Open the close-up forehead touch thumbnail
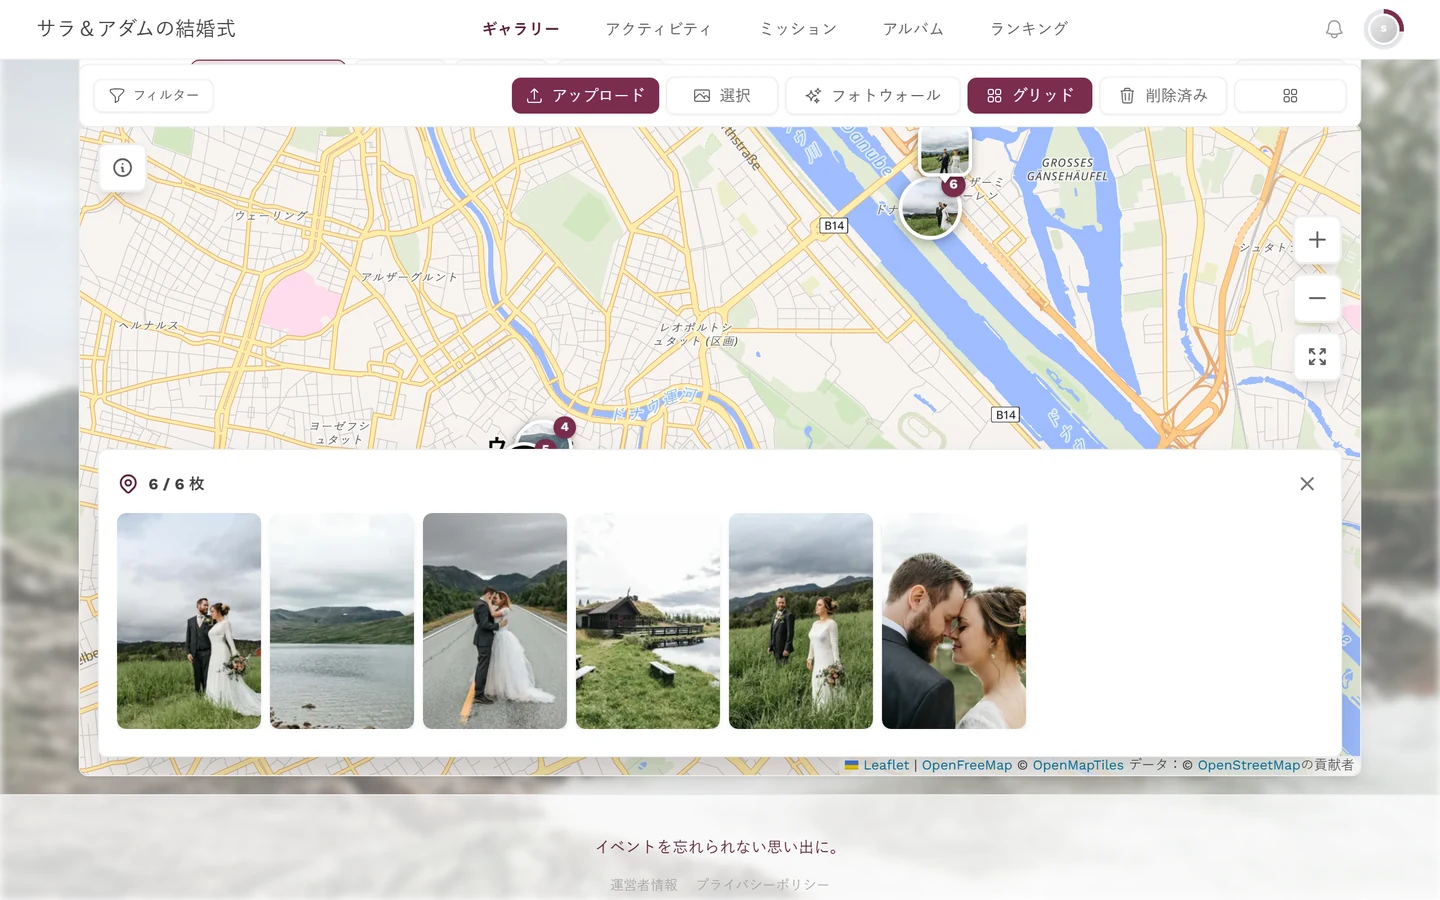The image size is (1440, 900). [954, 621]
